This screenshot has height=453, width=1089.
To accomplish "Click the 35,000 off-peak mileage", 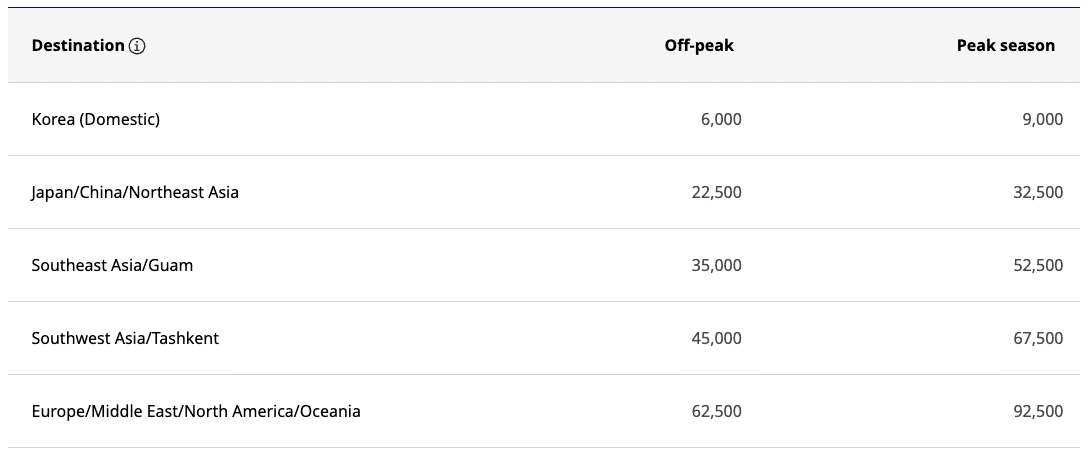I will click(x=716, y=265).
